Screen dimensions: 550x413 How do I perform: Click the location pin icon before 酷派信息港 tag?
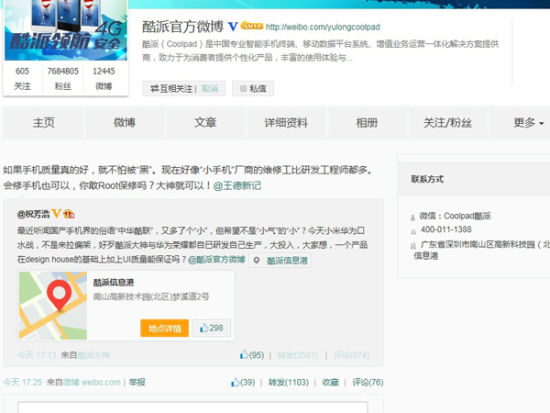point(256,260)
